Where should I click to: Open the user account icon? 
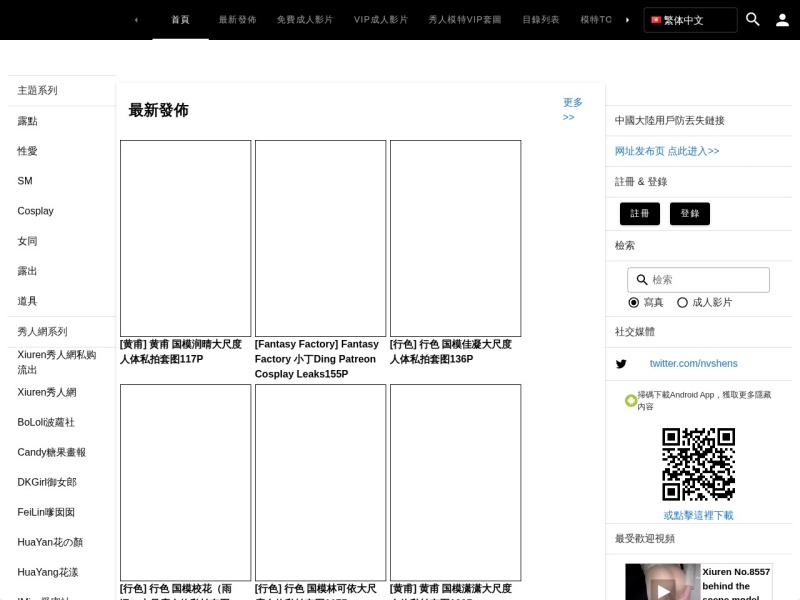[782, 20]
